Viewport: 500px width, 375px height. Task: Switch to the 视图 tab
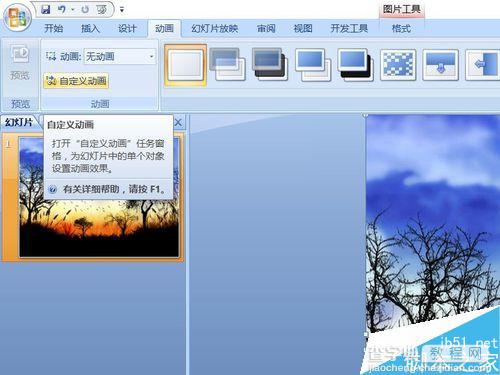(x=303, y=28)
